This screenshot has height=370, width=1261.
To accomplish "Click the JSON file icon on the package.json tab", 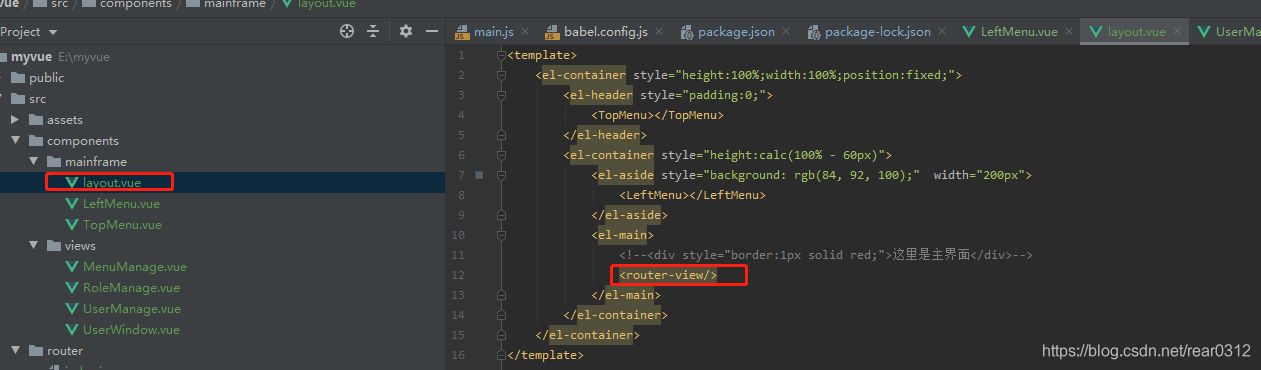I will point(687,32).
